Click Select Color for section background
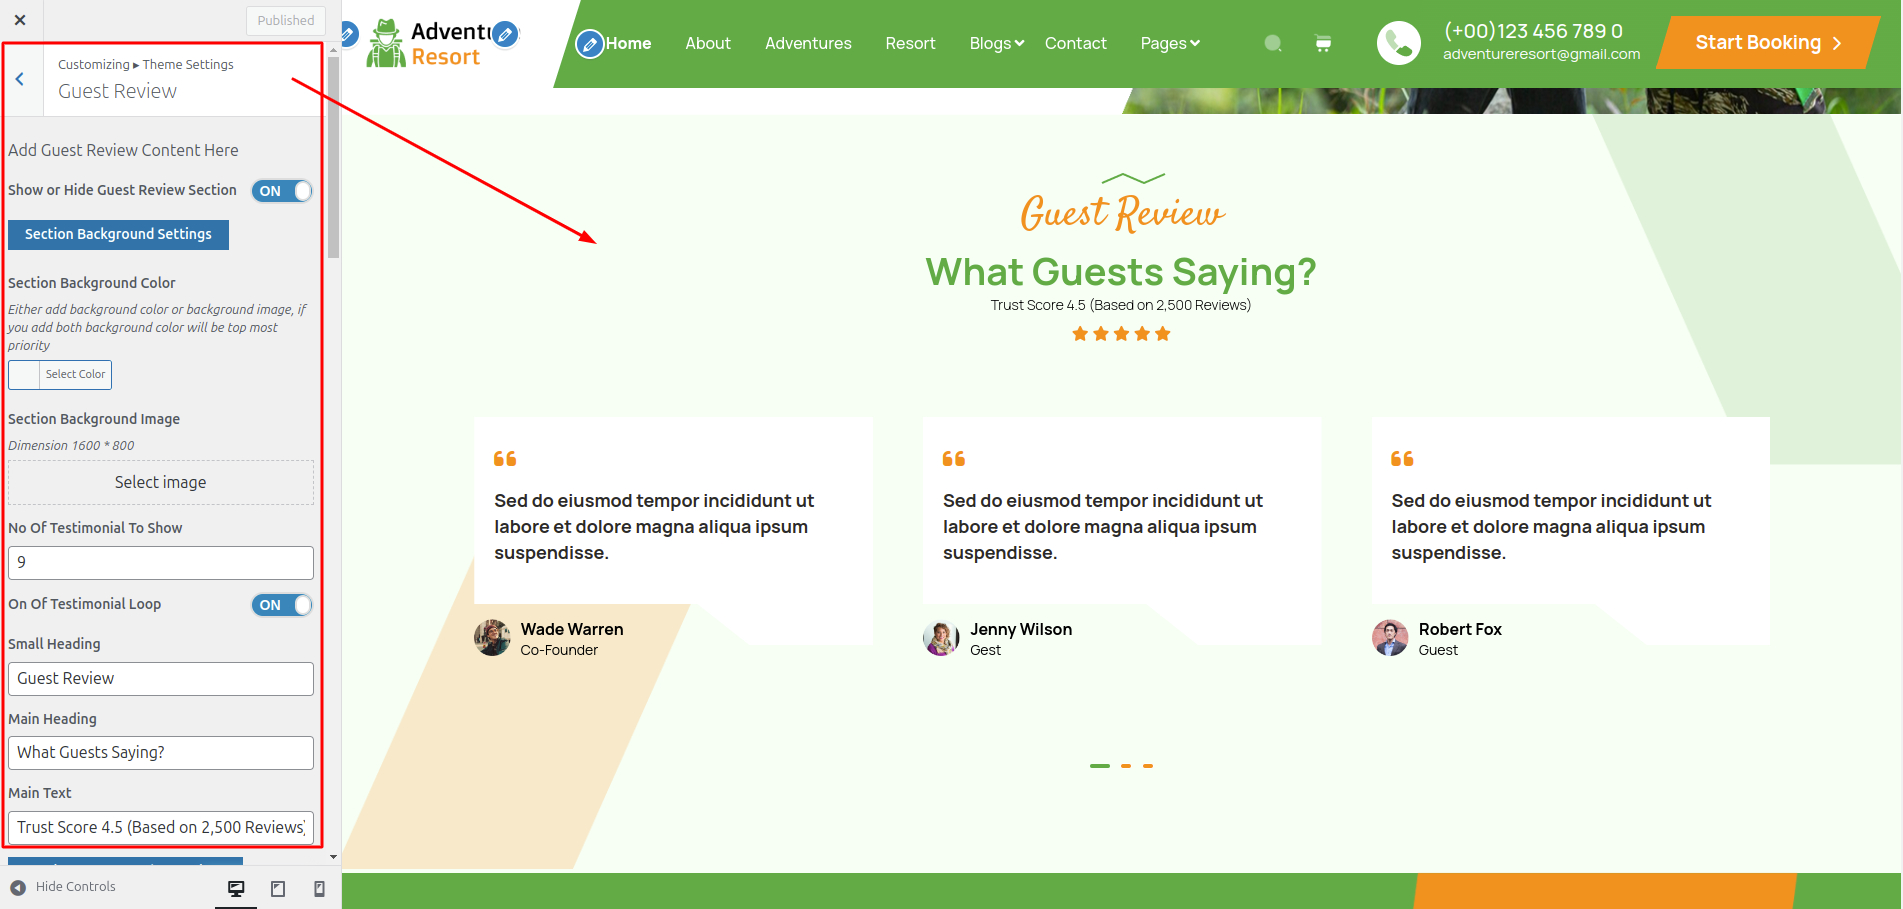This screenshot has height=909, width=1903. tap(74, 374)
